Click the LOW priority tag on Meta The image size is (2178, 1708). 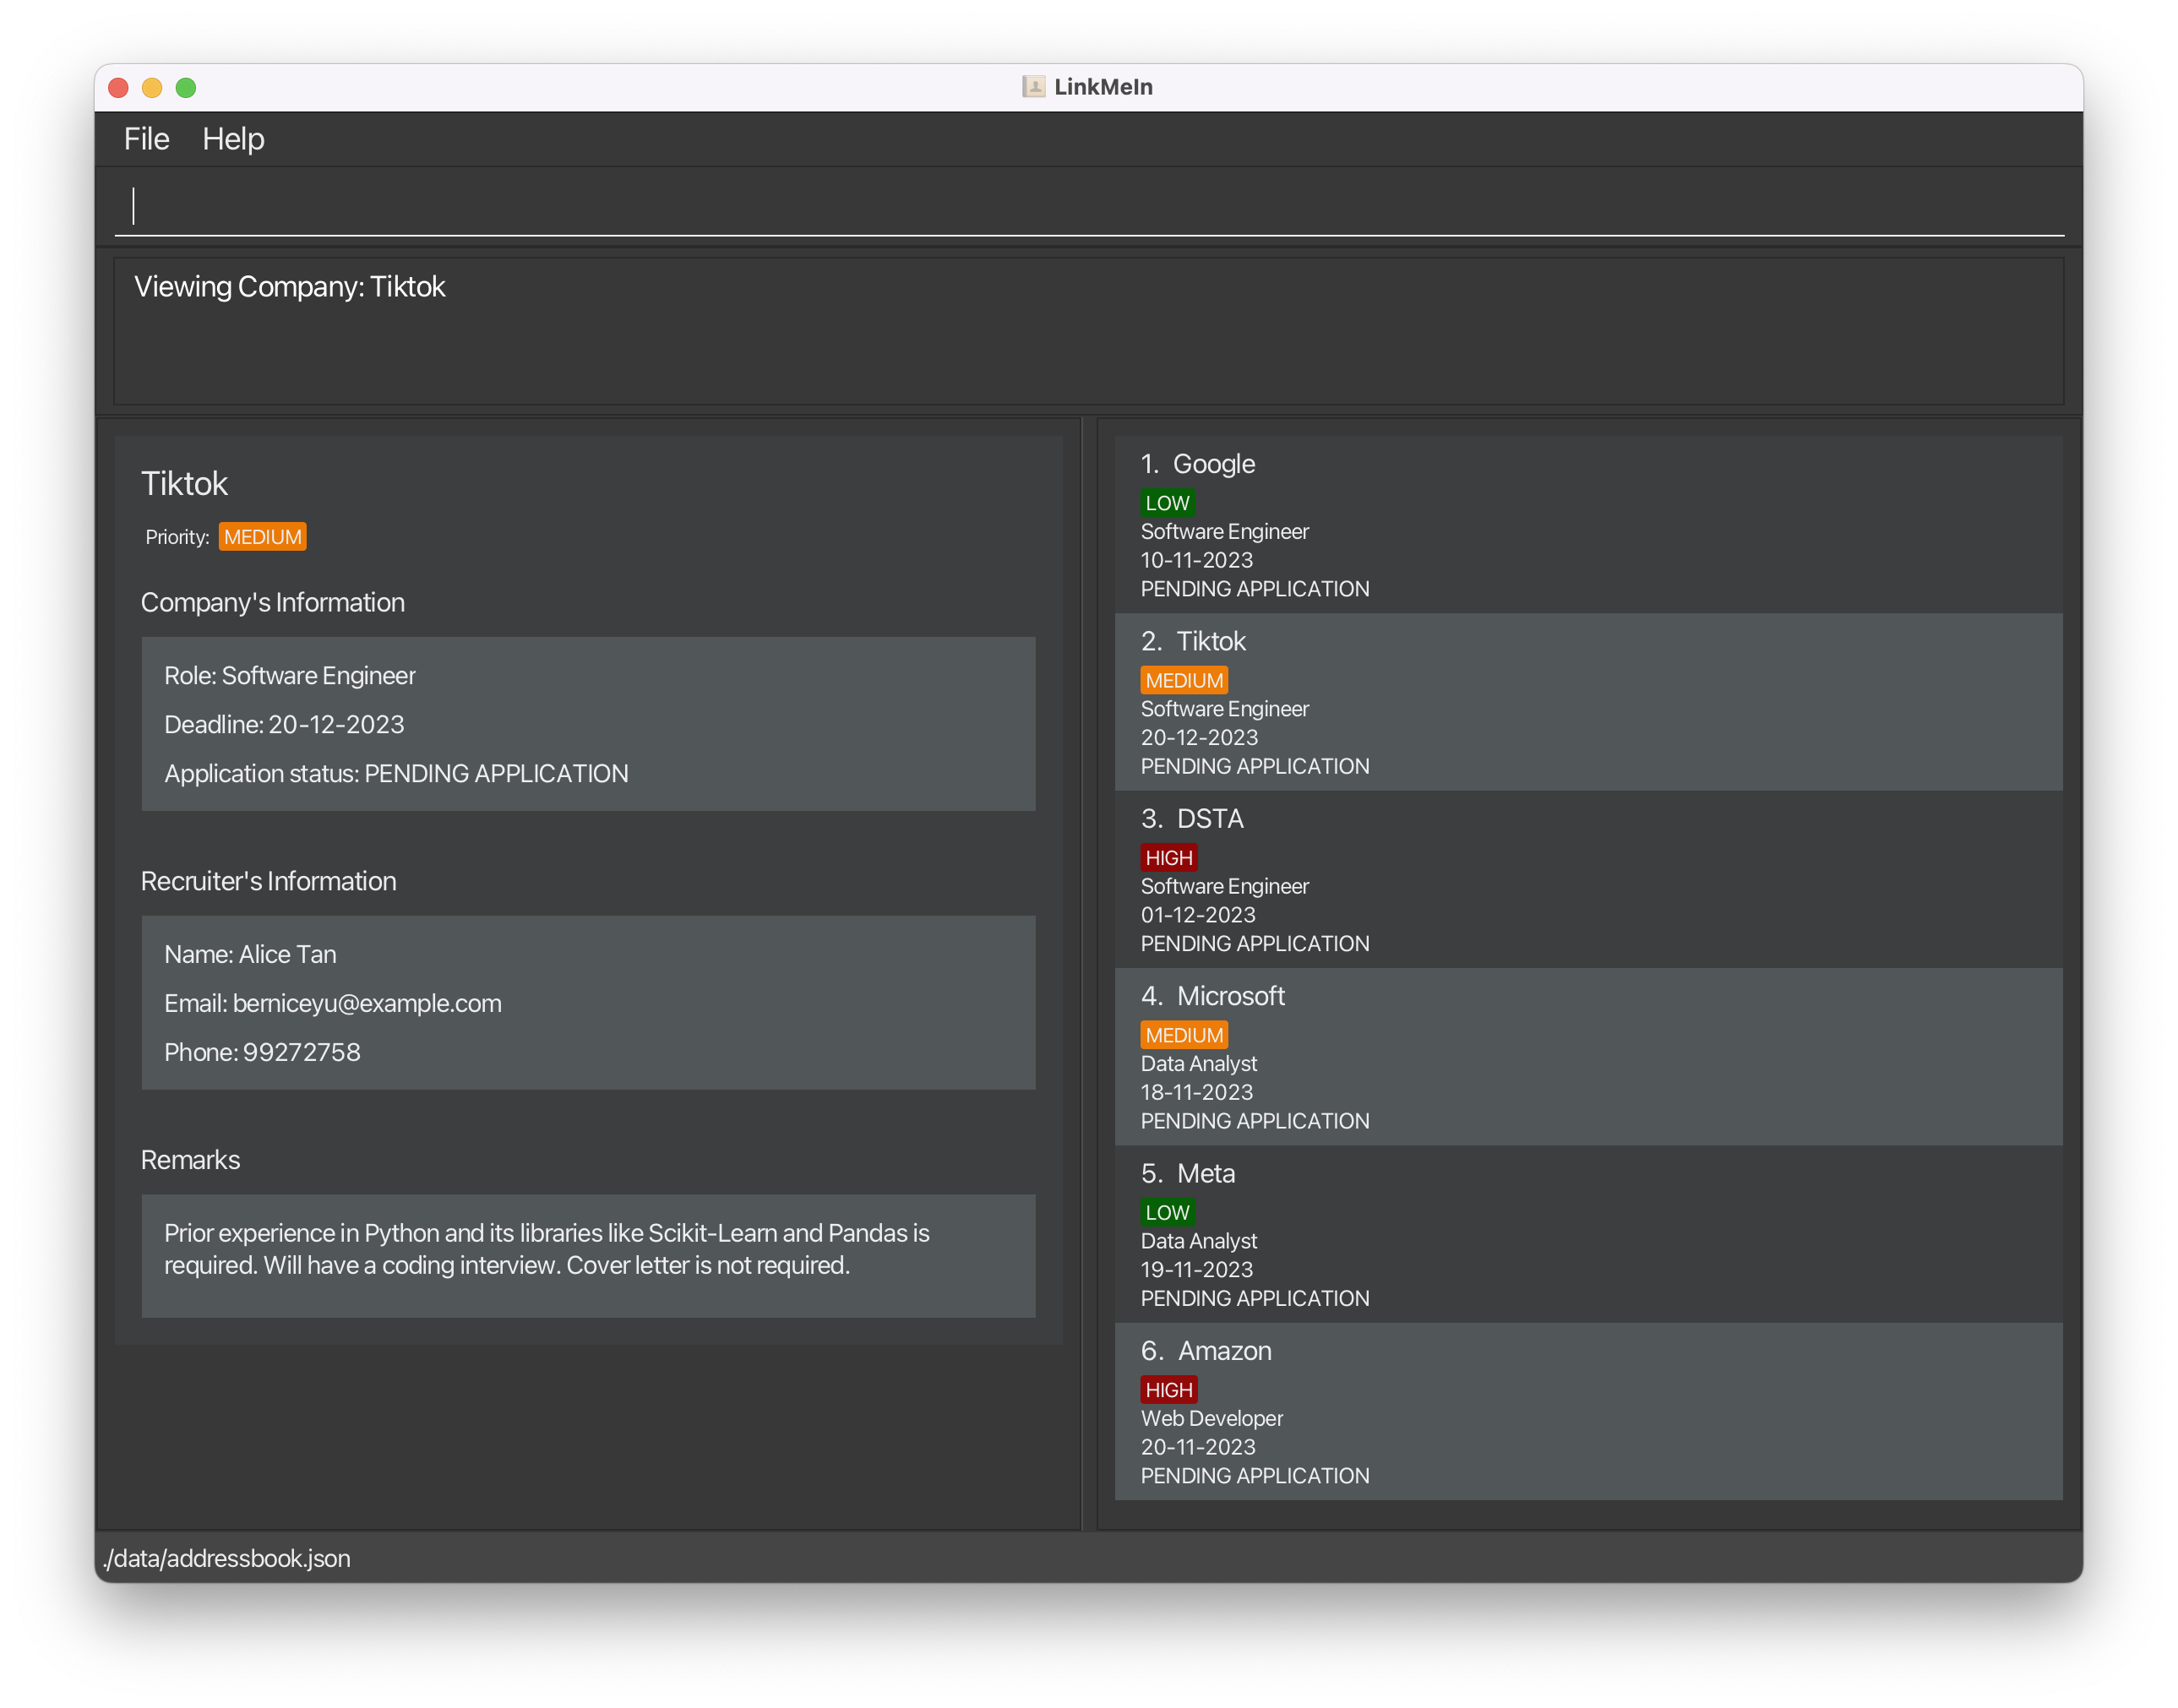(x=1167, y=1213)
